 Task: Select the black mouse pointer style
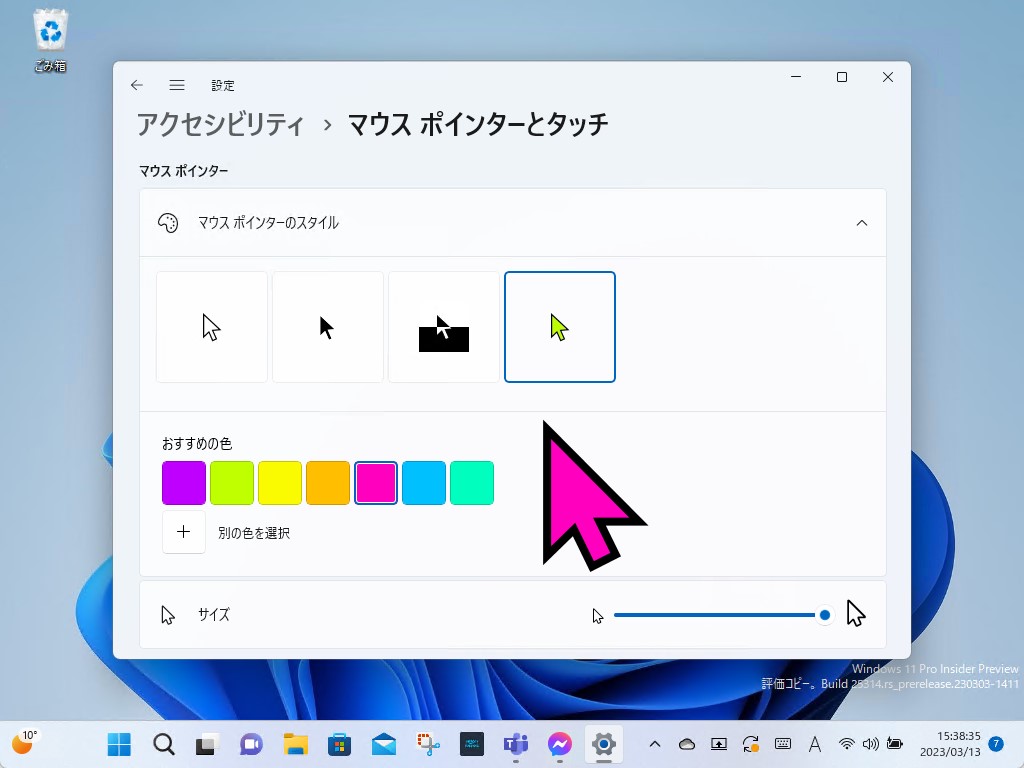click(327, 326)
